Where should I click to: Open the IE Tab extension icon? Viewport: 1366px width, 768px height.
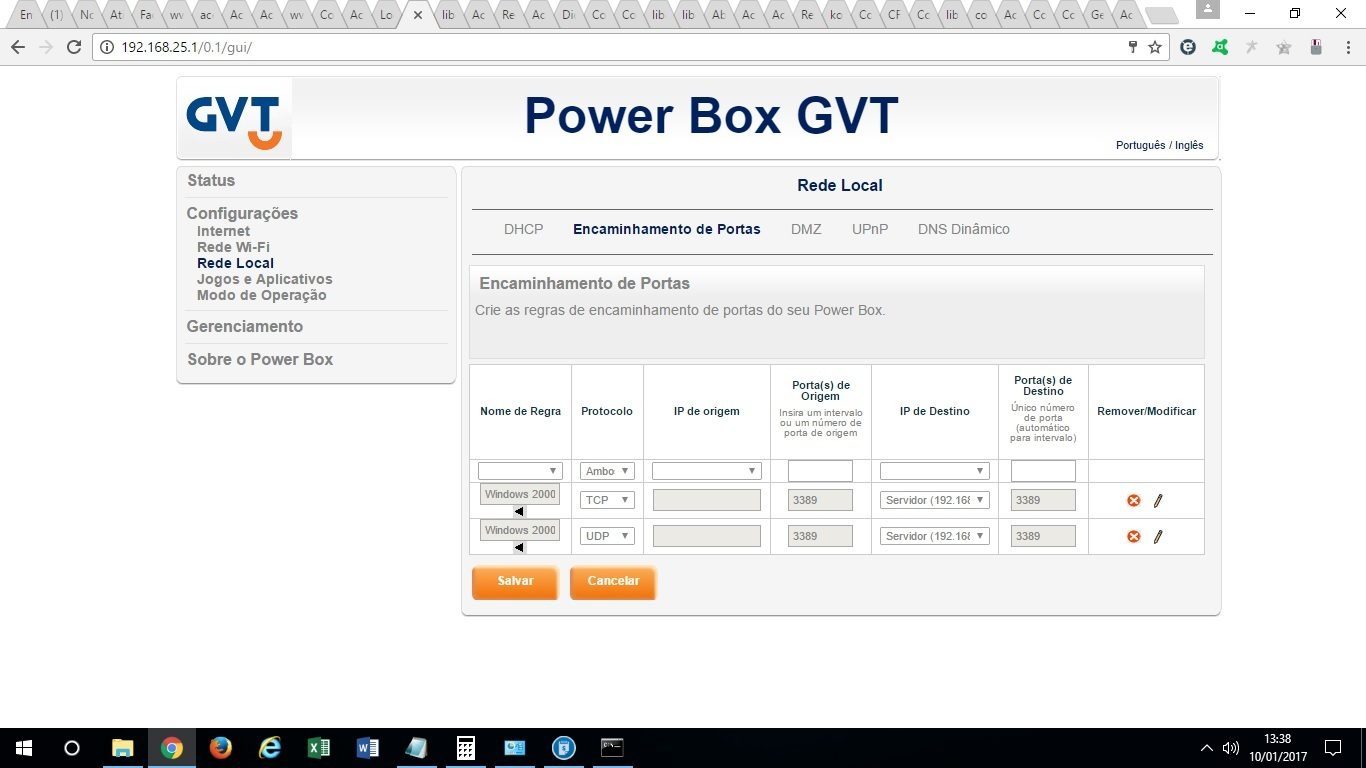1188,47
